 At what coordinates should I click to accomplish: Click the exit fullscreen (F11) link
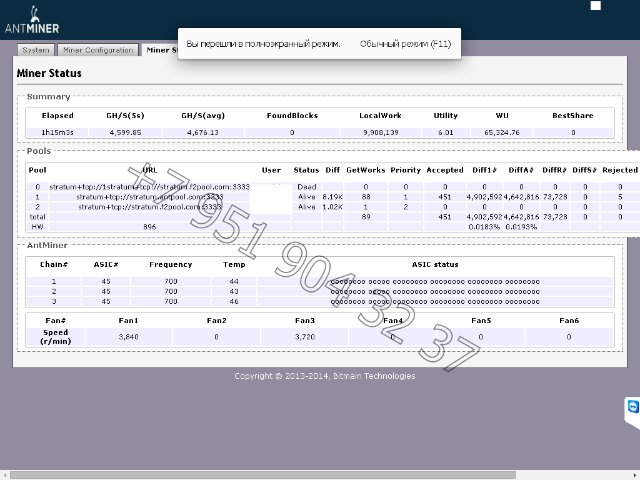pyautogui.click(x=405, y=44)
